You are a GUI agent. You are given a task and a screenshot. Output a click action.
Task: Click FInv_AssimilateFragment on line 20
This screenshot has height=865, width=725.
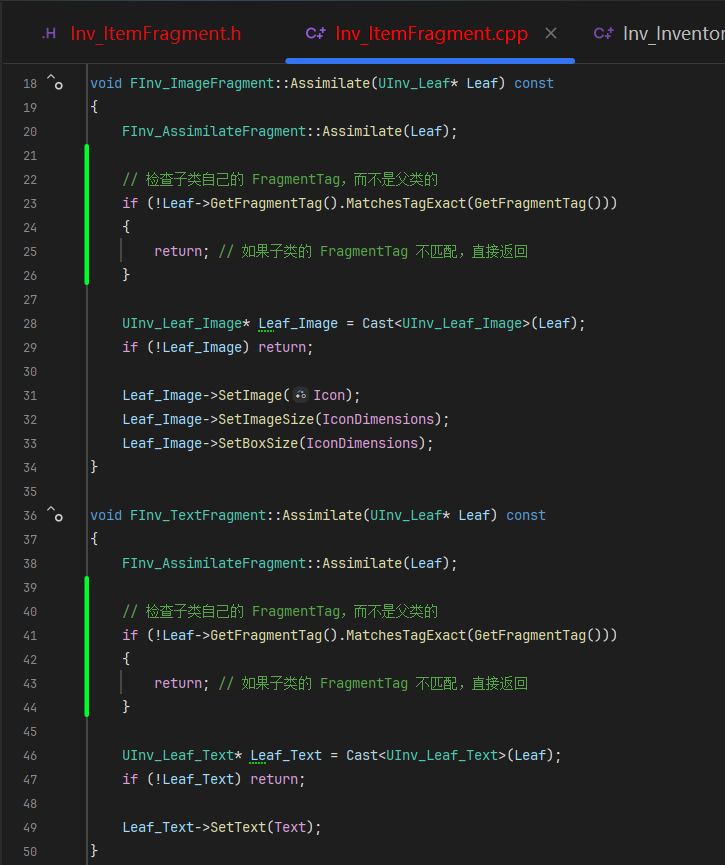click(214, 131)
